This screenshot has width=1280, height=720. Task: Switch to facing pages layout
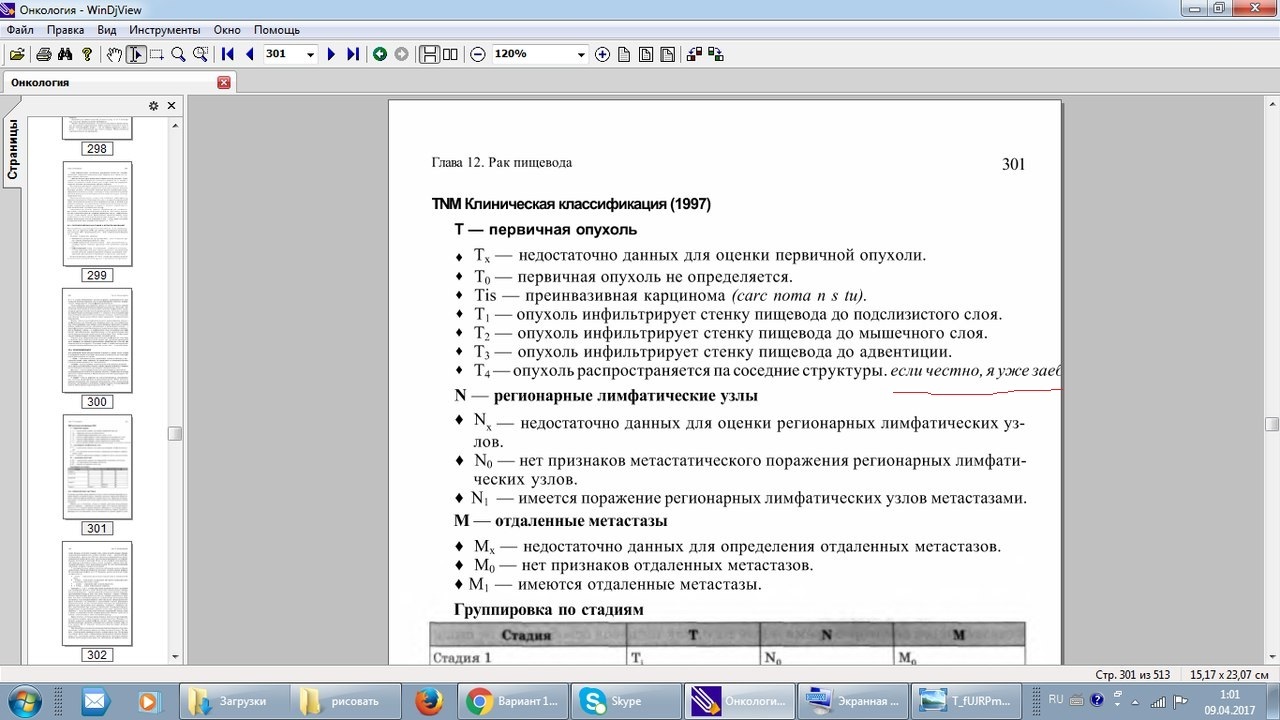(450, 54)
